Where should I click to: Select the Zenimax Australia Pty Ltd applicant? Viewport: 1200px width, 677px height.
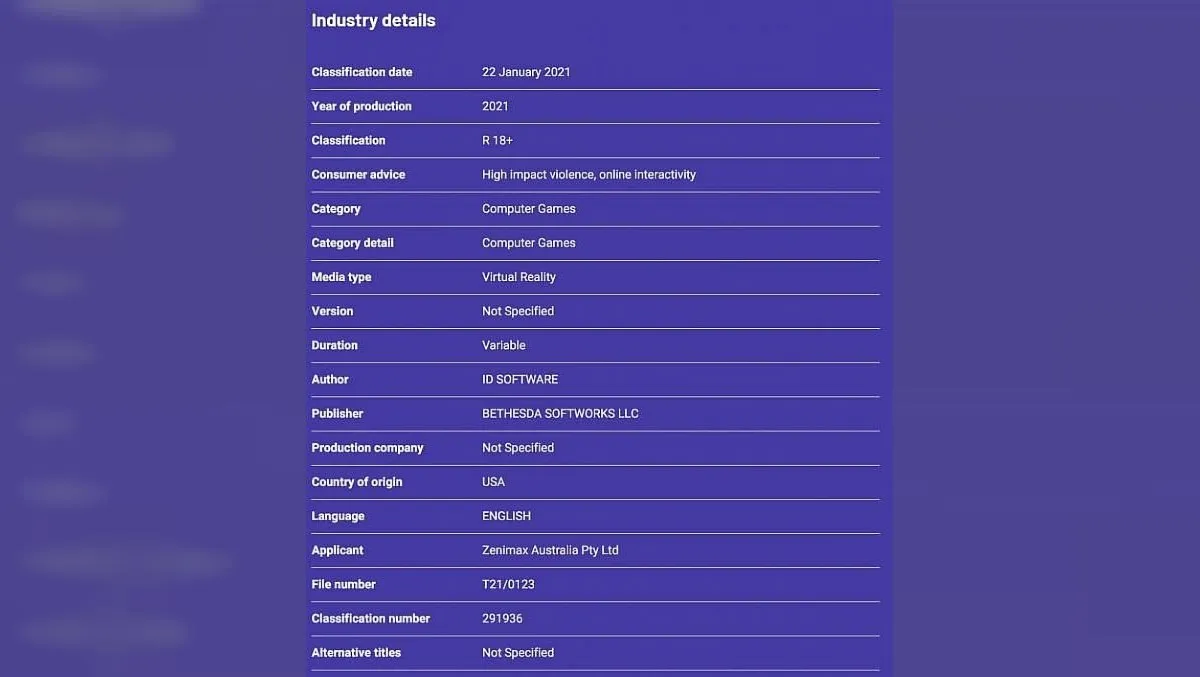tap(550, 550)
